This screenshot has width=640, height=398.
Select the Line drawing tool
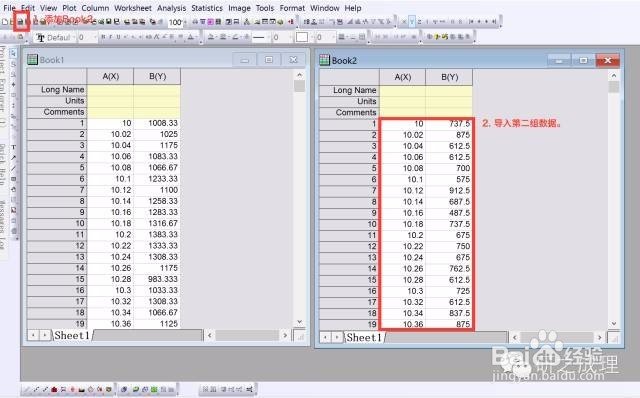tap(13, 168)
